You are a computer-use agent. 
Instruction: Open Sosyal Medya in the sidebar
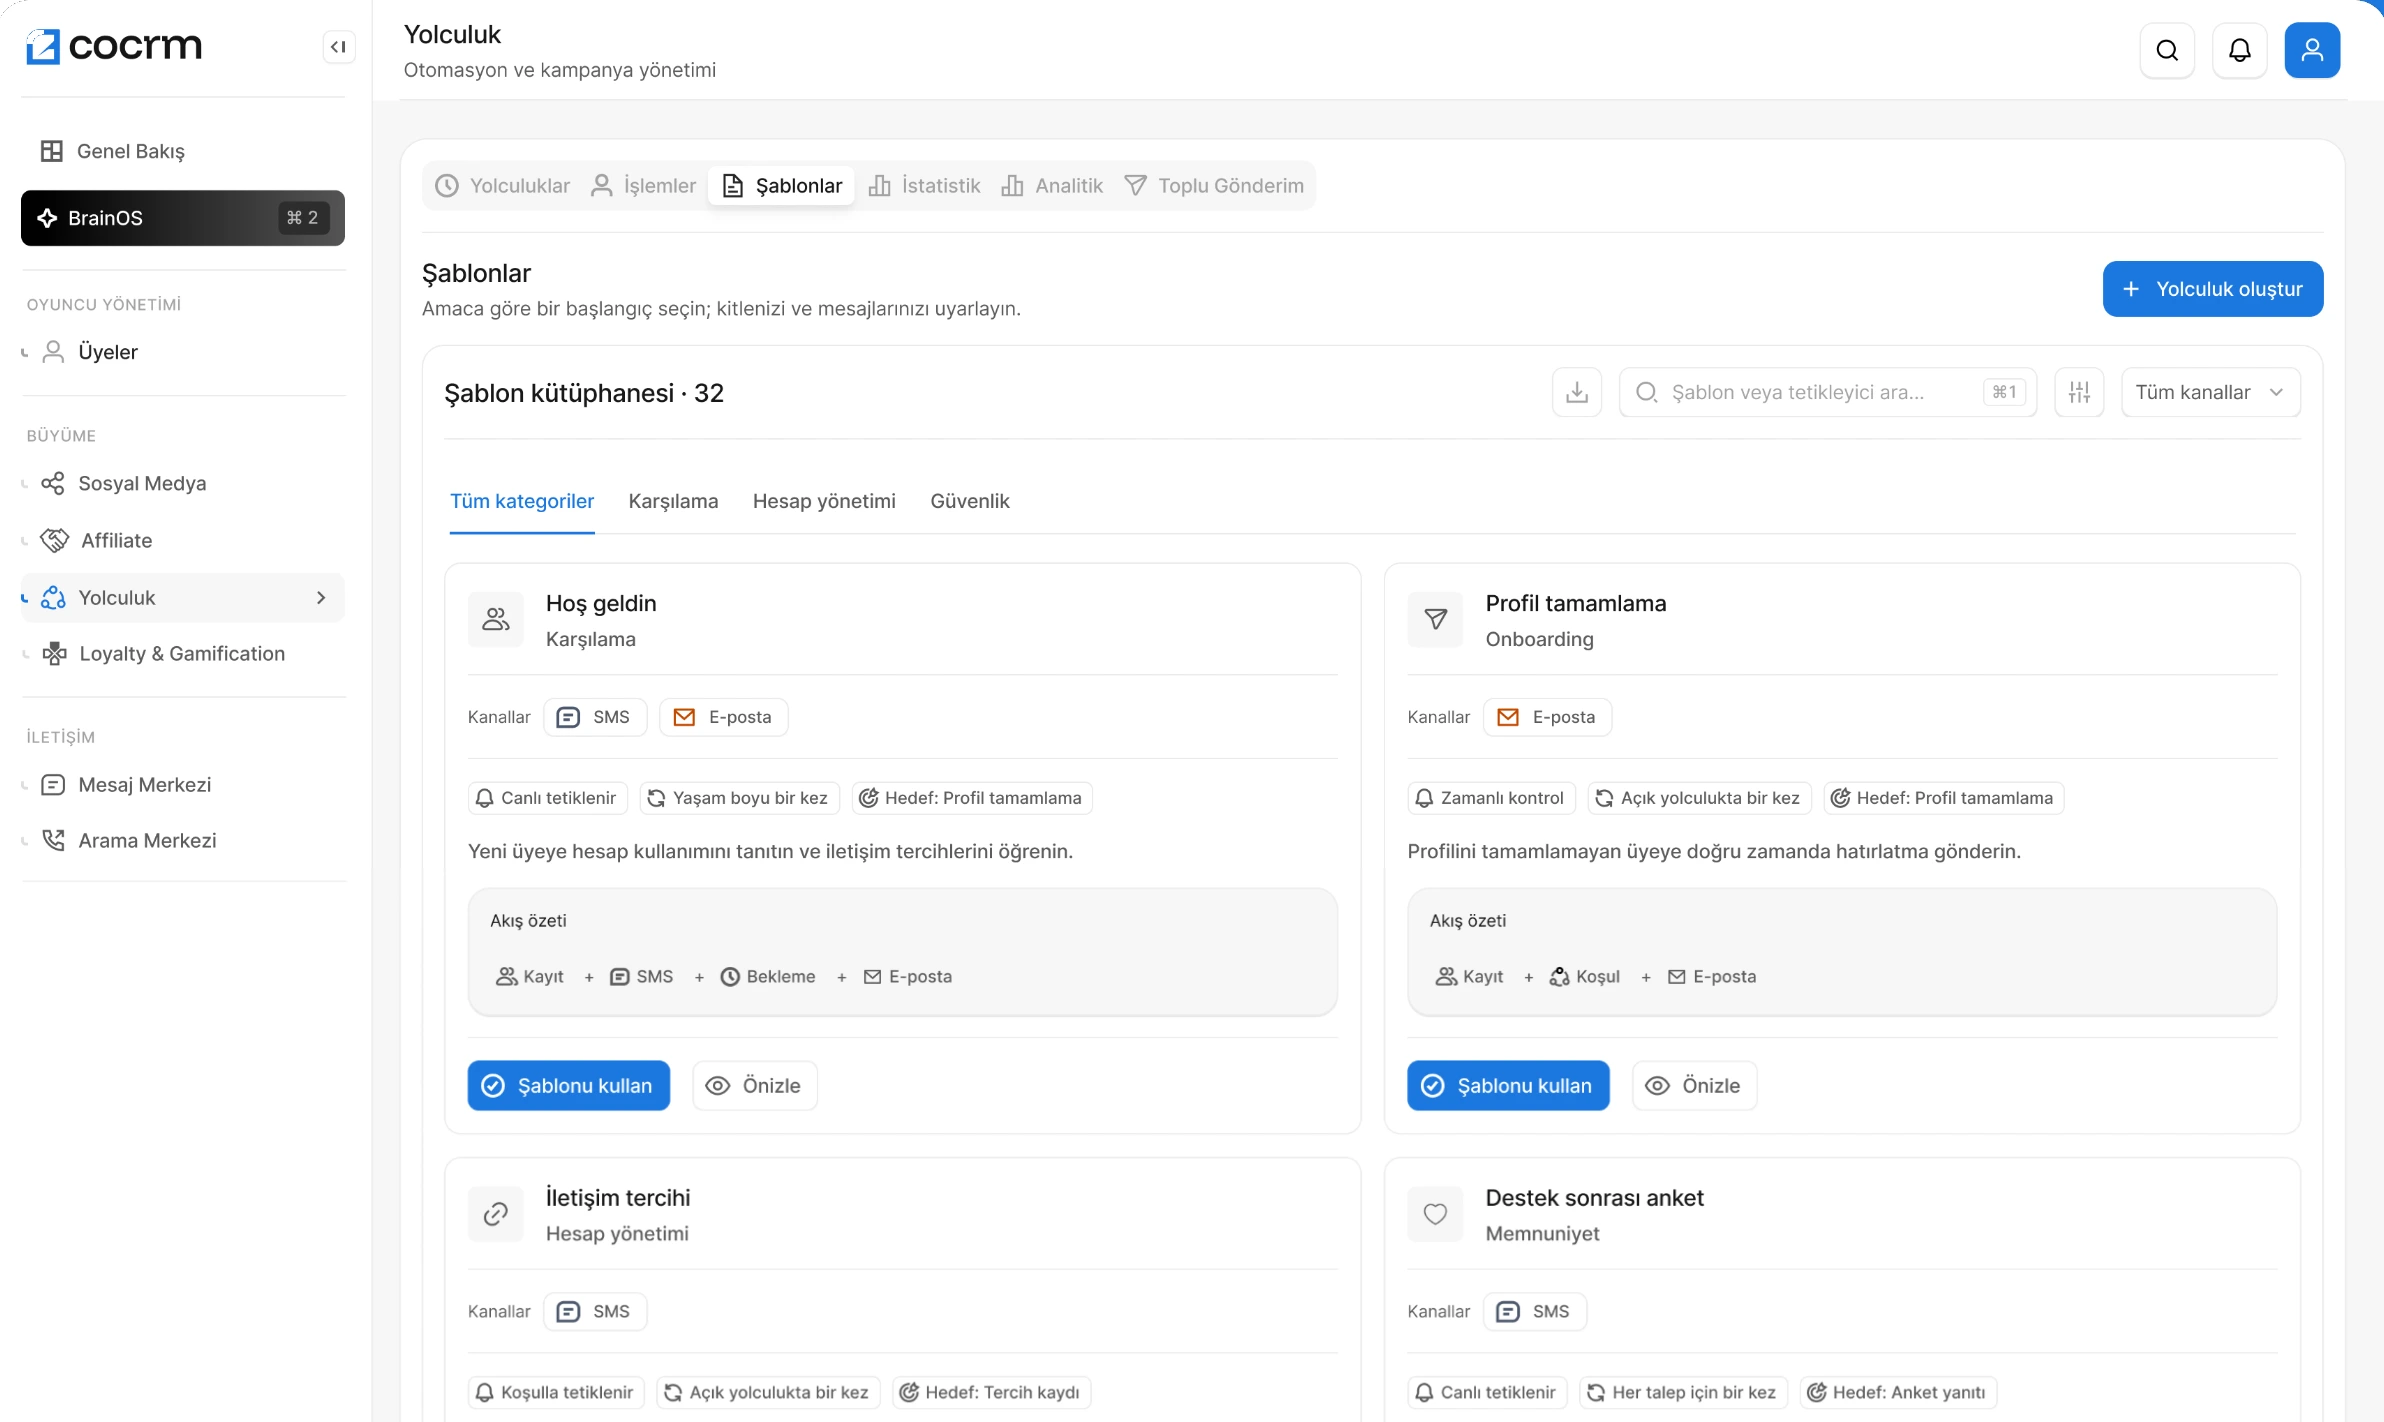pos(183,484)
